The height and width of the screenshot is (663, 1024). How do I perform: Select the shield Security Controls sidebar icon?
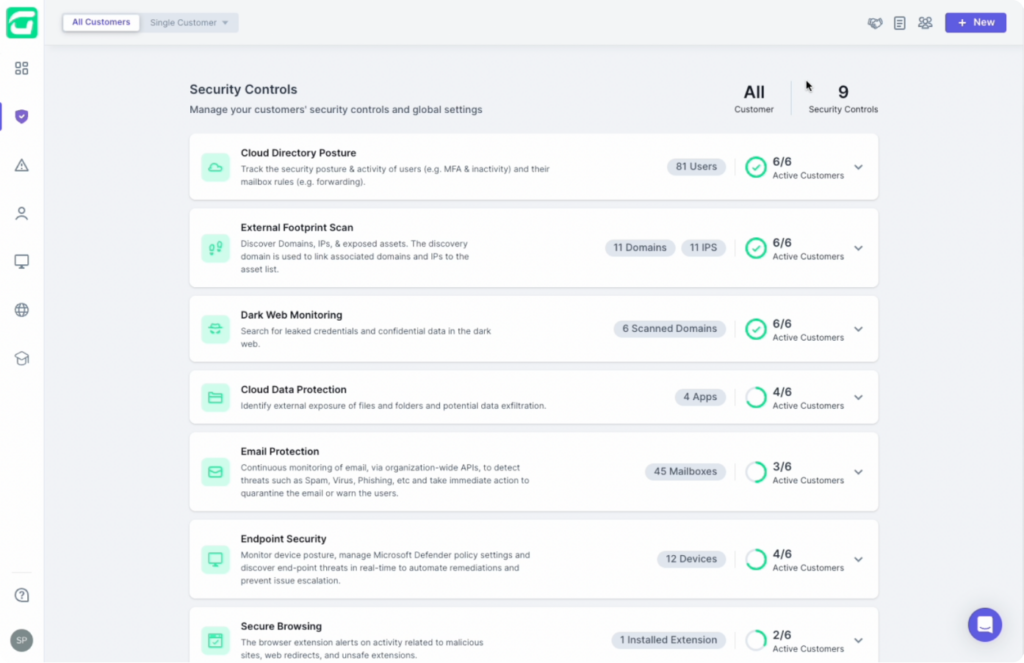[x=22, y=116]
